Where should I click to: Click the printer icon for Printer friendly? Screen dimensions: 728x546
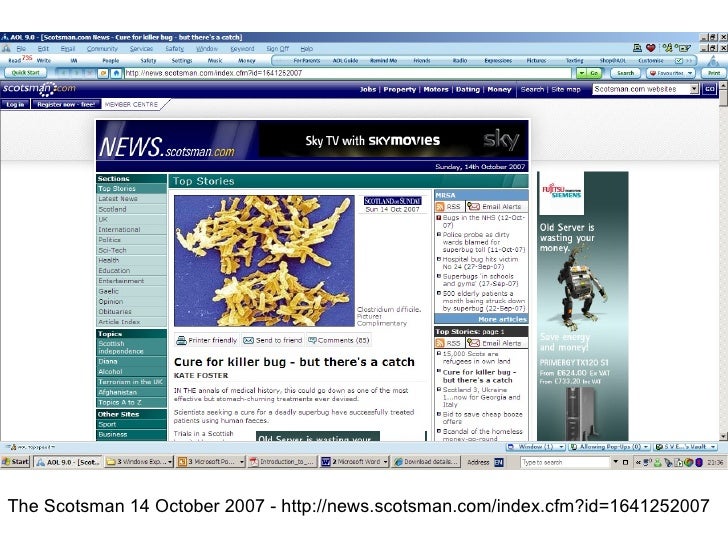point(182,341)
